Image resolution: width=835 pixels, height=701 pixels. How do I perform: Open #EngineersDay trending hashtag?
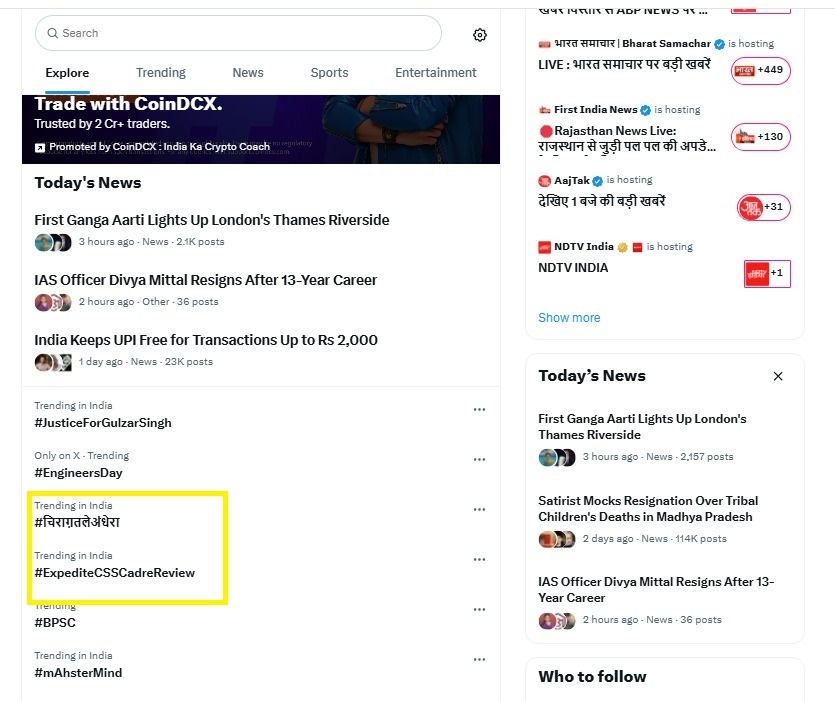[78, 473]
